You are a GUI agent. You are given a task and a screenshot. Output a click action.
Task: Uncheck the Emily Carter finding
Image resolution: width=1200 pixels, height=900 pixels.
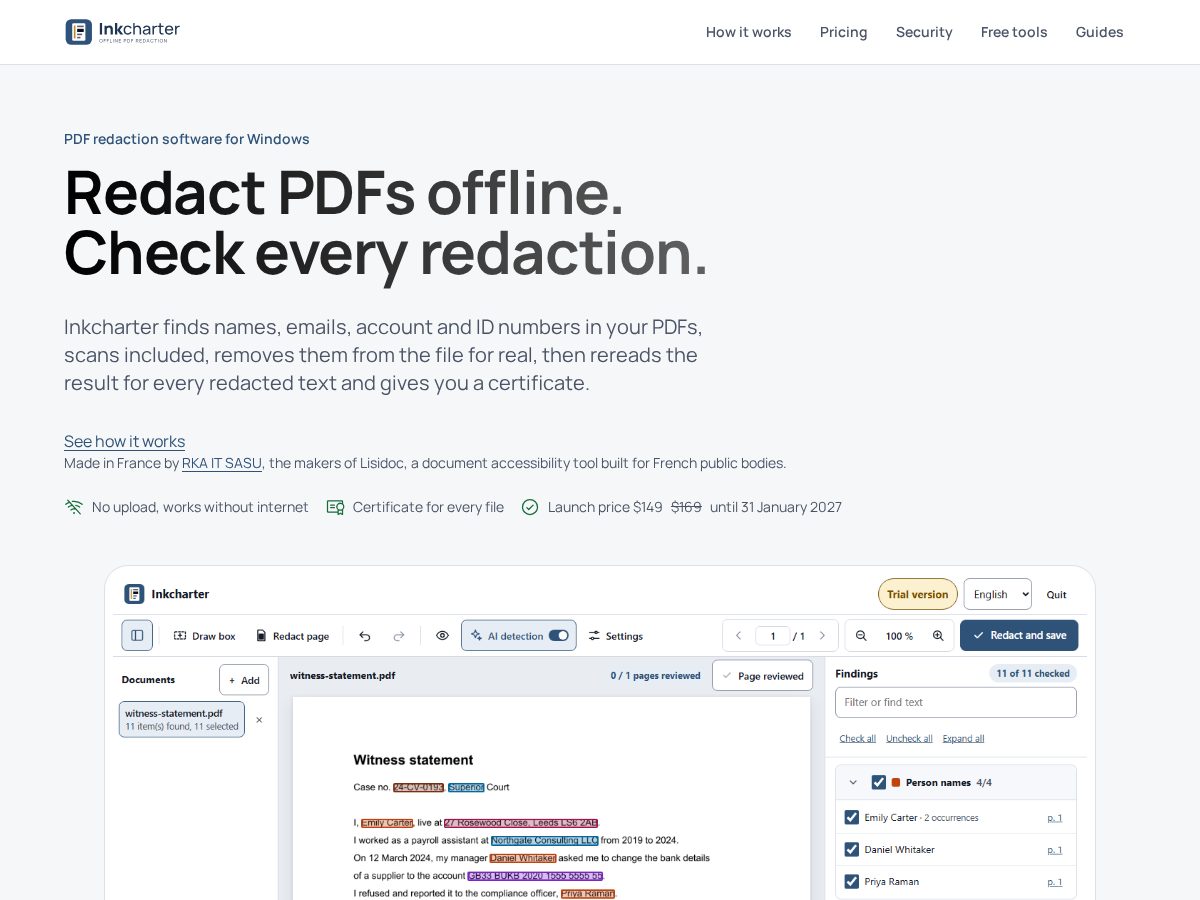coord(852,817)
